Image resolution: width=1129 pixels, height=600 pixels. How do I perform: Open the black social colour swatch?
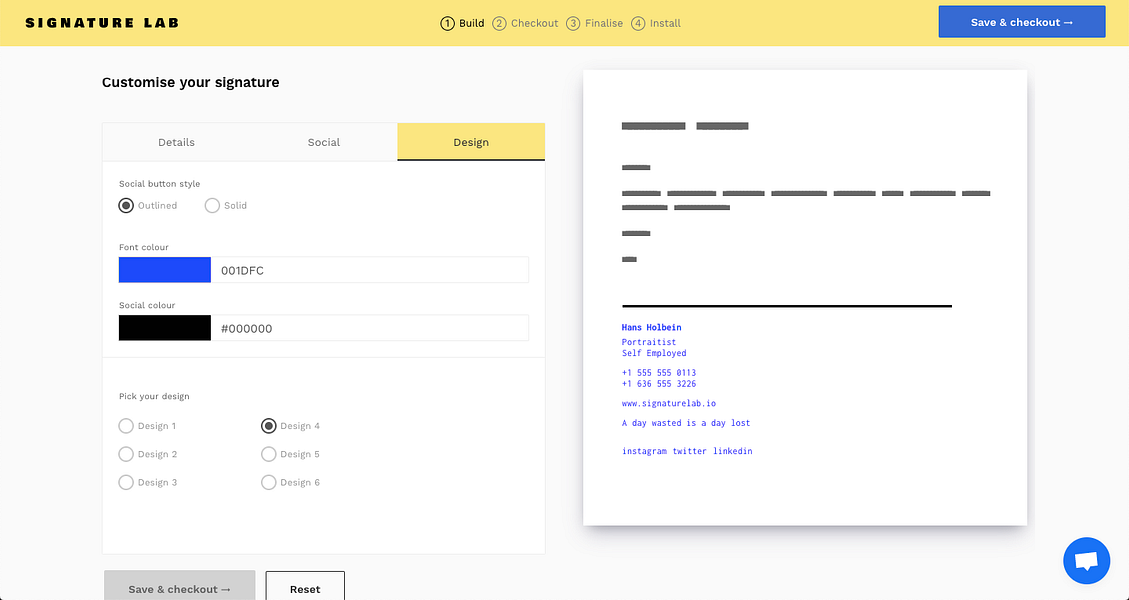[x=165, y=328]
